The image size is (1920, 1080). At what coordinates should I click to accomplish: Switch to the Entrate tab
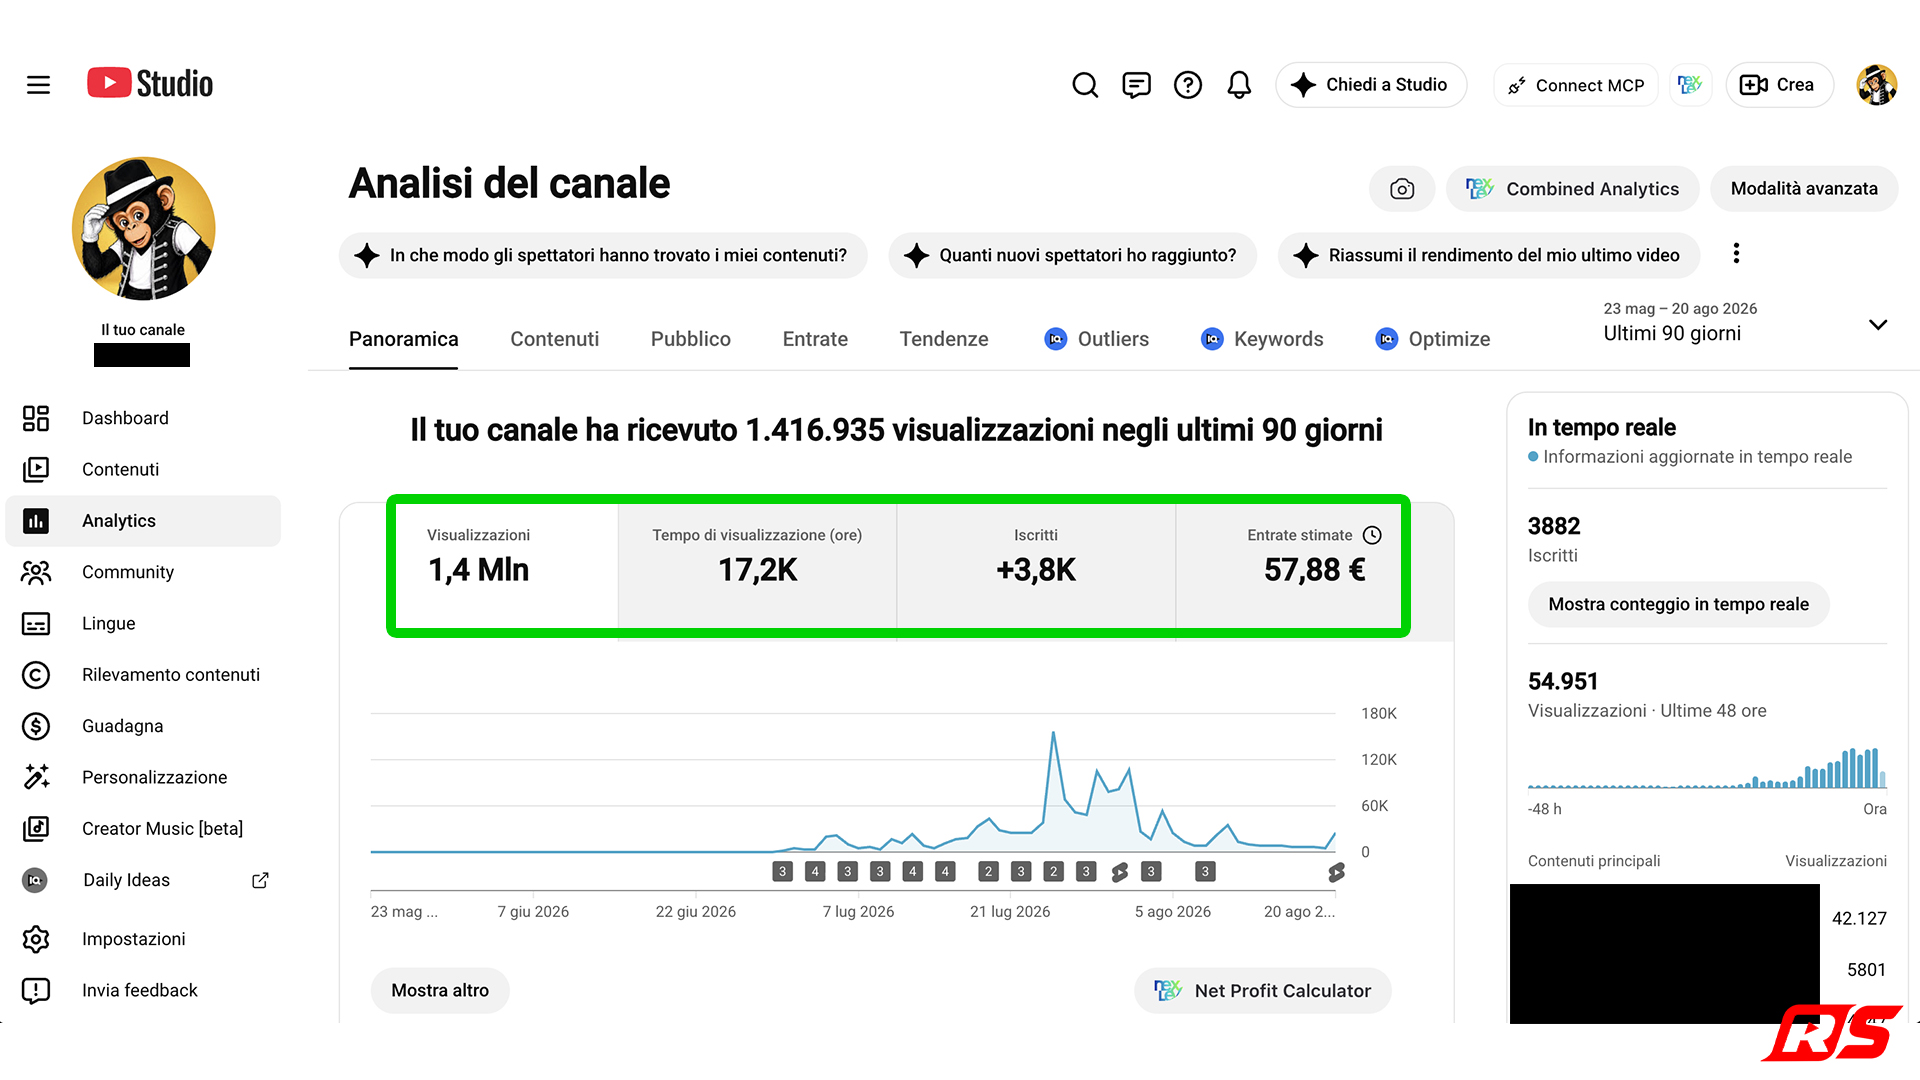815,339
